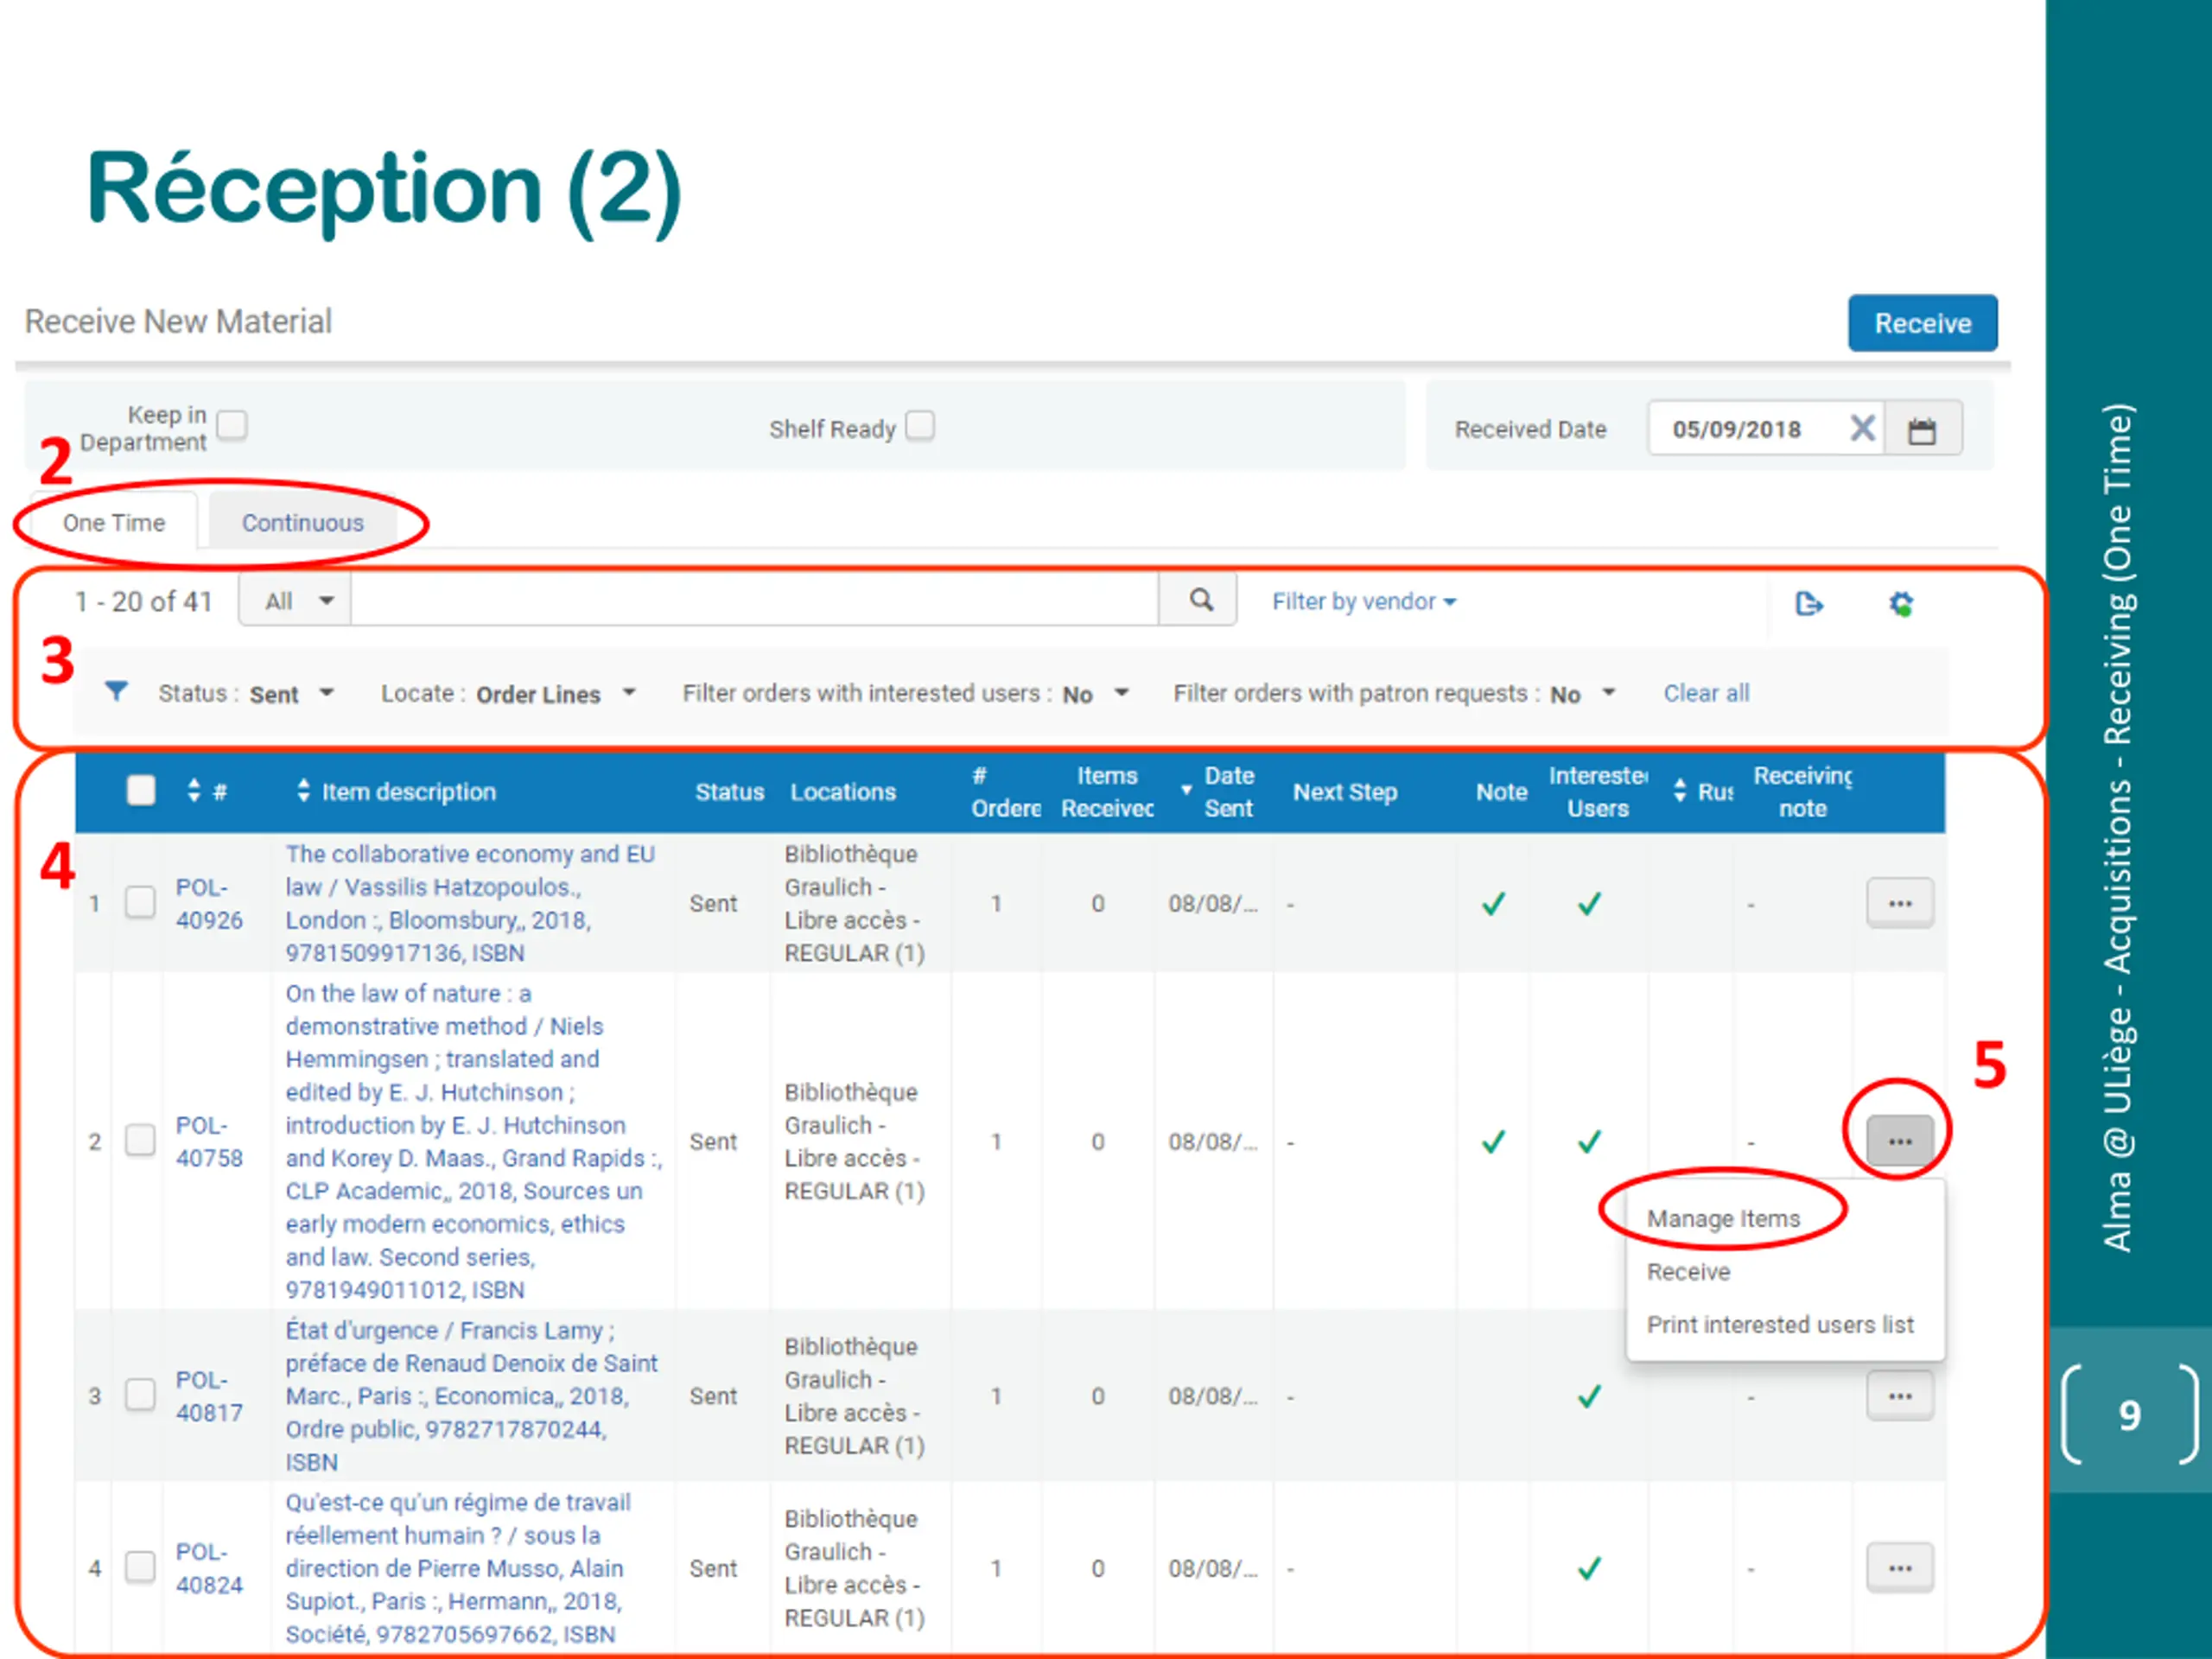
Task: Tick the Shelf Ready checkbox
Action: point(920,426)
